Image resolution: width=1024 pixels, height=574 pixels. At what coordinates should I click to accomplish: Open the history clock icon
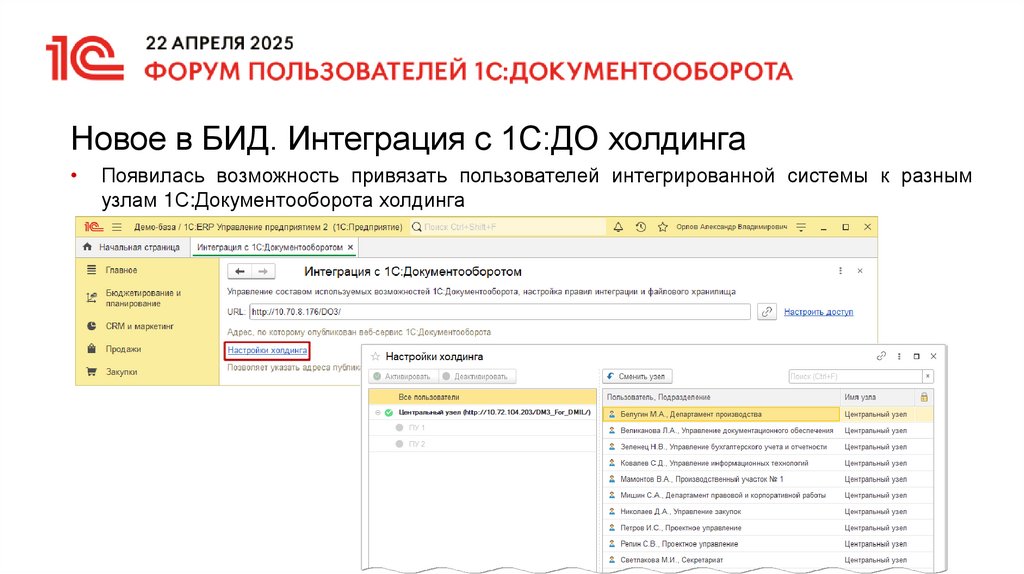click(641, 227)
